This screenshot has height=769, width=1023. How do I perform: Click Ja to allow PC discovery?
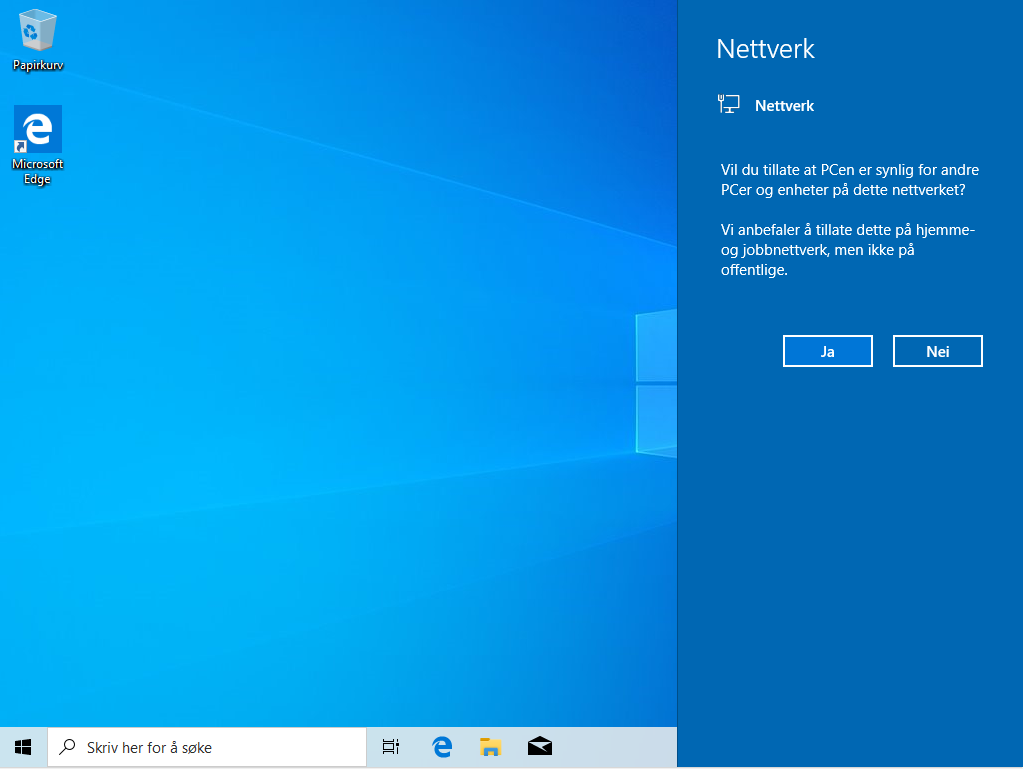tap(827, 352)
